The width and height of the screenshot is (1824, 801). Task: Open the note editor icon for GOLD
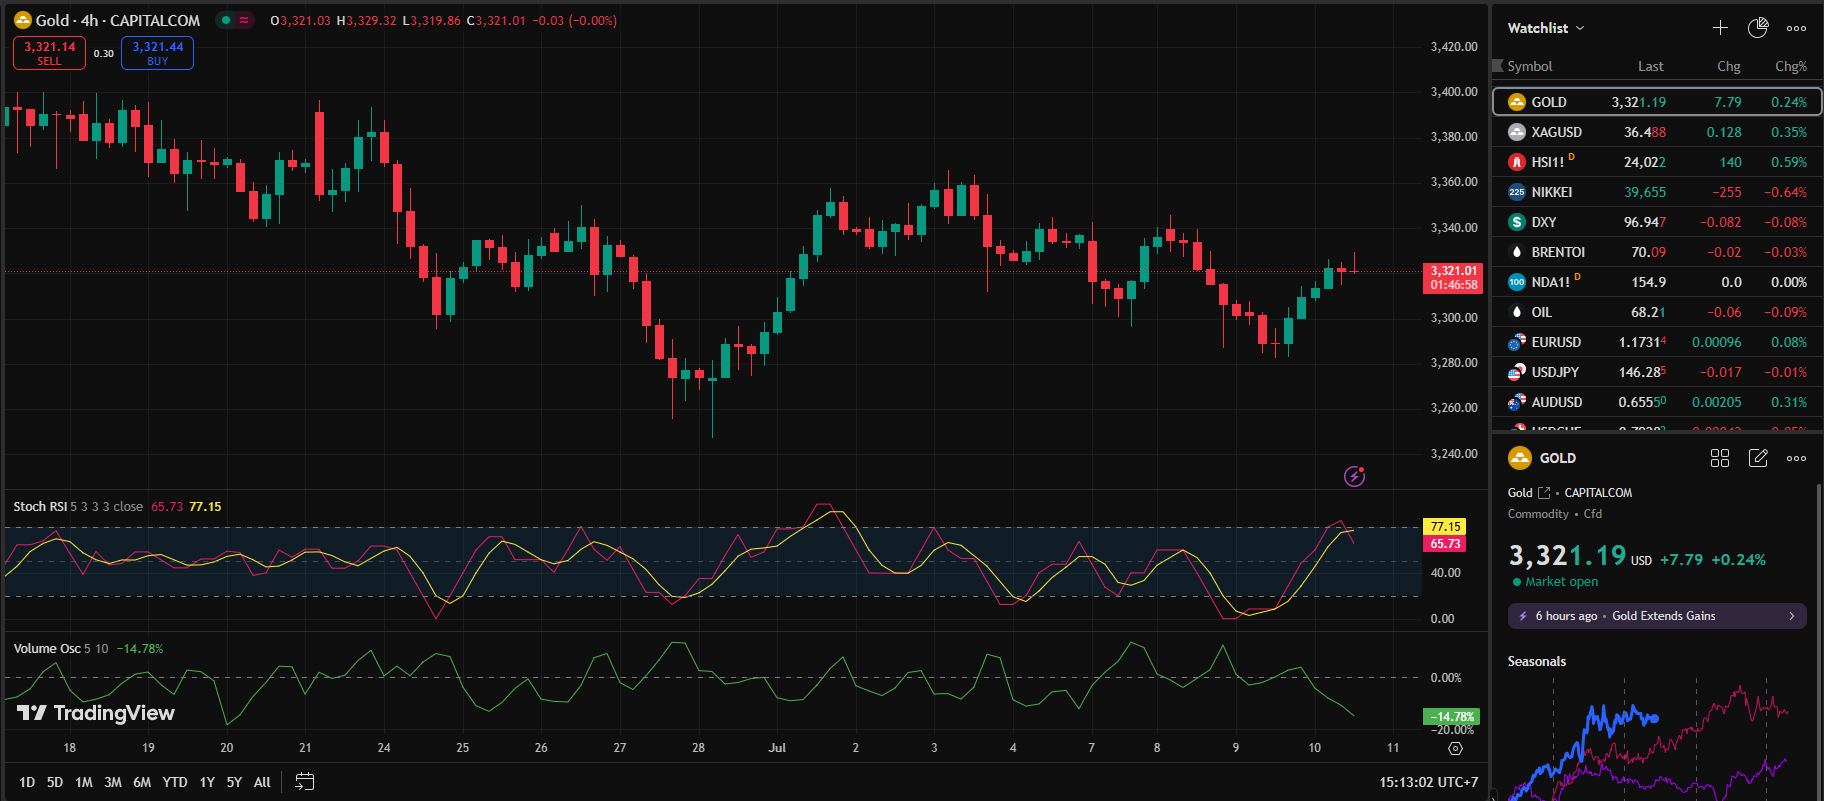click(x=1758, y=458)
